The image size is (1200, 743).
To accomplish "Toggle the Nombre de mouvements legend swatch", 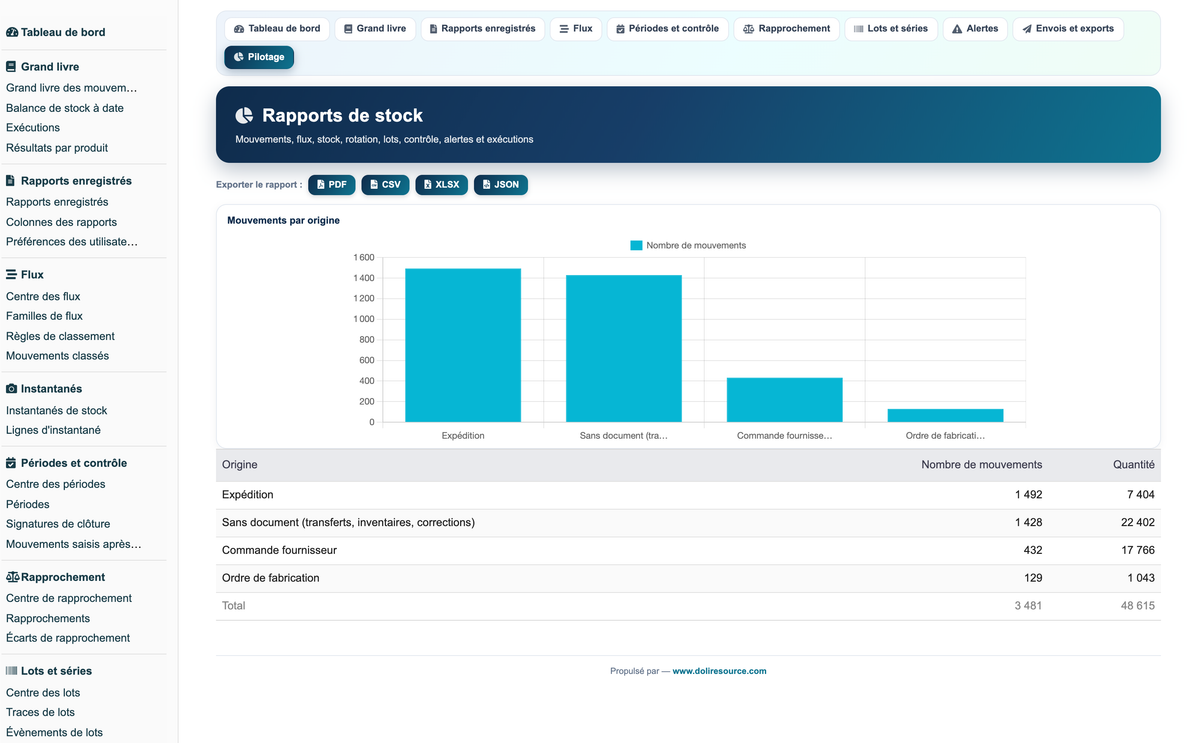I will [x=636, y=245].
